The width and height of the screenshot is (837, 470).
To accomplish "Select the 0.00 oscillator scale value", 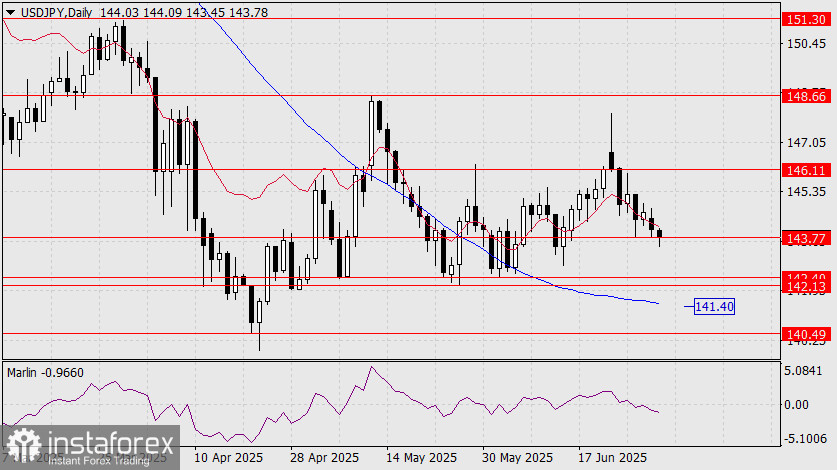I will (x=796, y=405).
